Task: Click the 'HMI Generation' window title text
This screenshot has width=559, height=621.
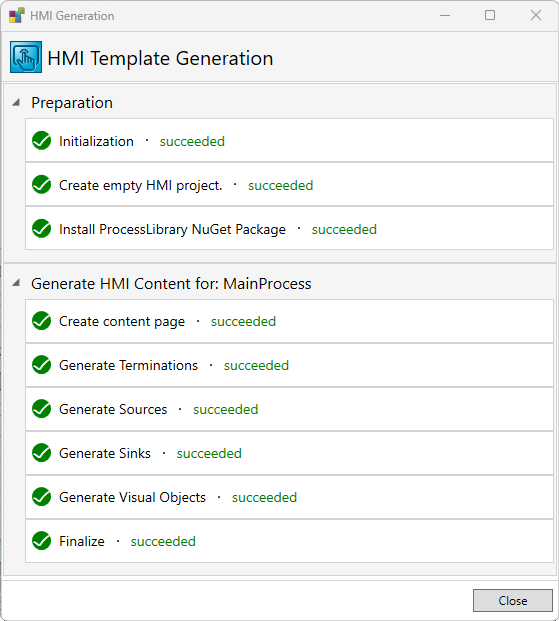Action: pos(72,16)
